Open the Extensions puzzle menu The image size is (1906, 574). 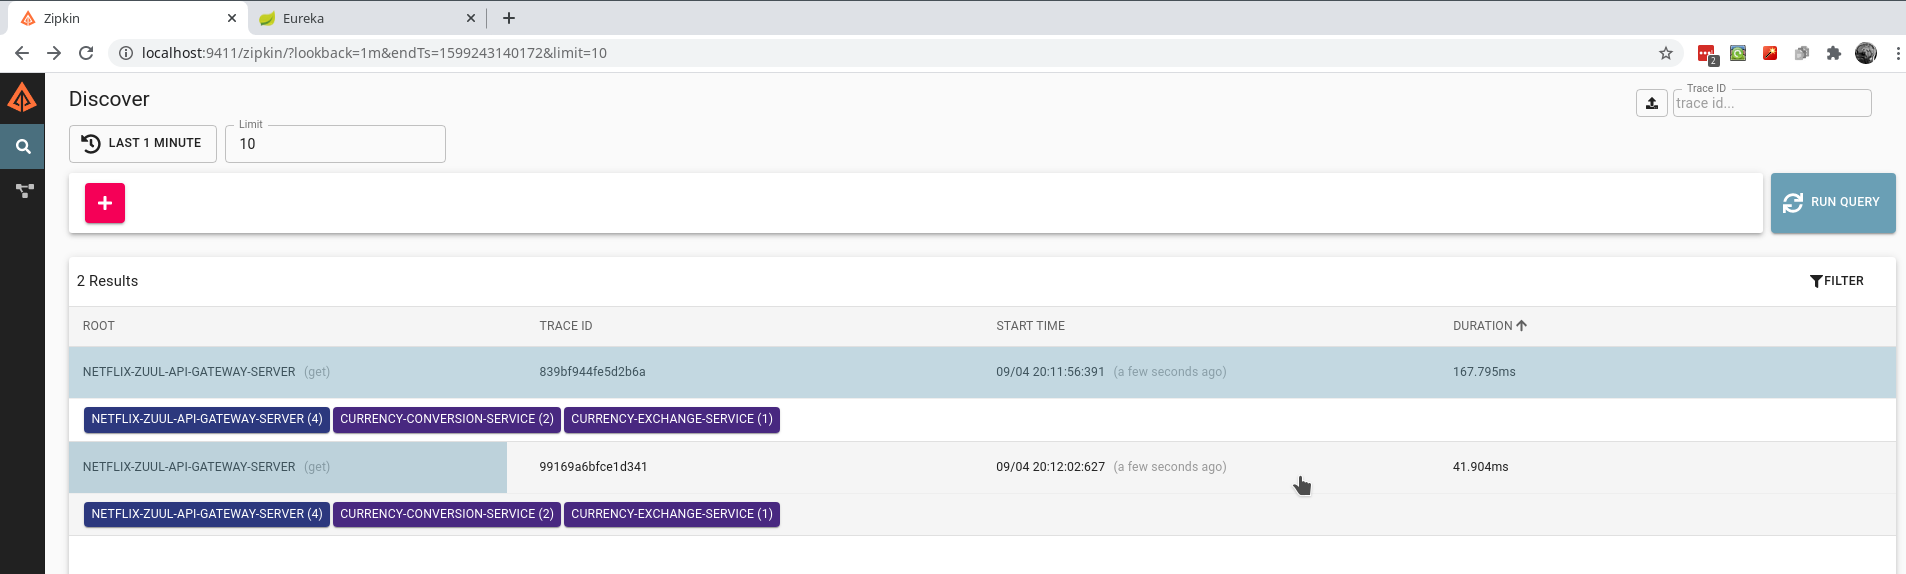click(1834, 53)
